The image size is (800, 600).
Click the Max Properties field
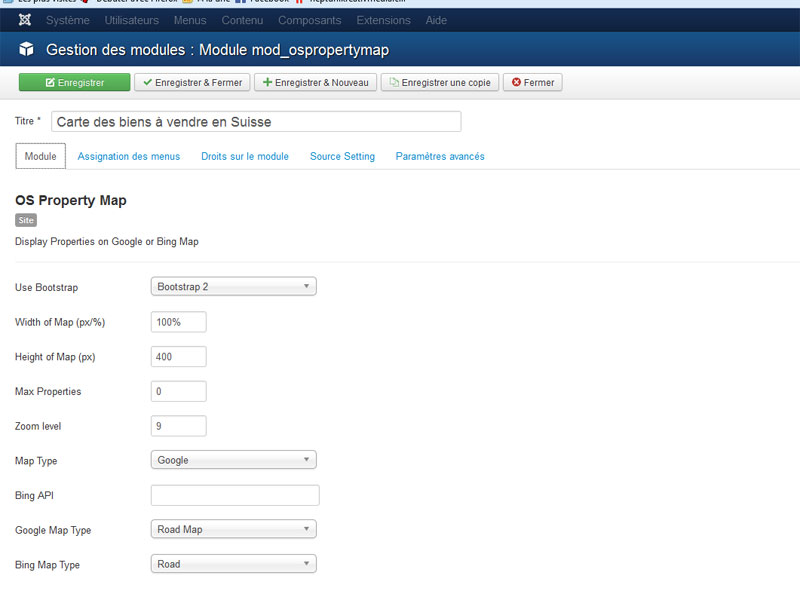click(x=179, y=391)
